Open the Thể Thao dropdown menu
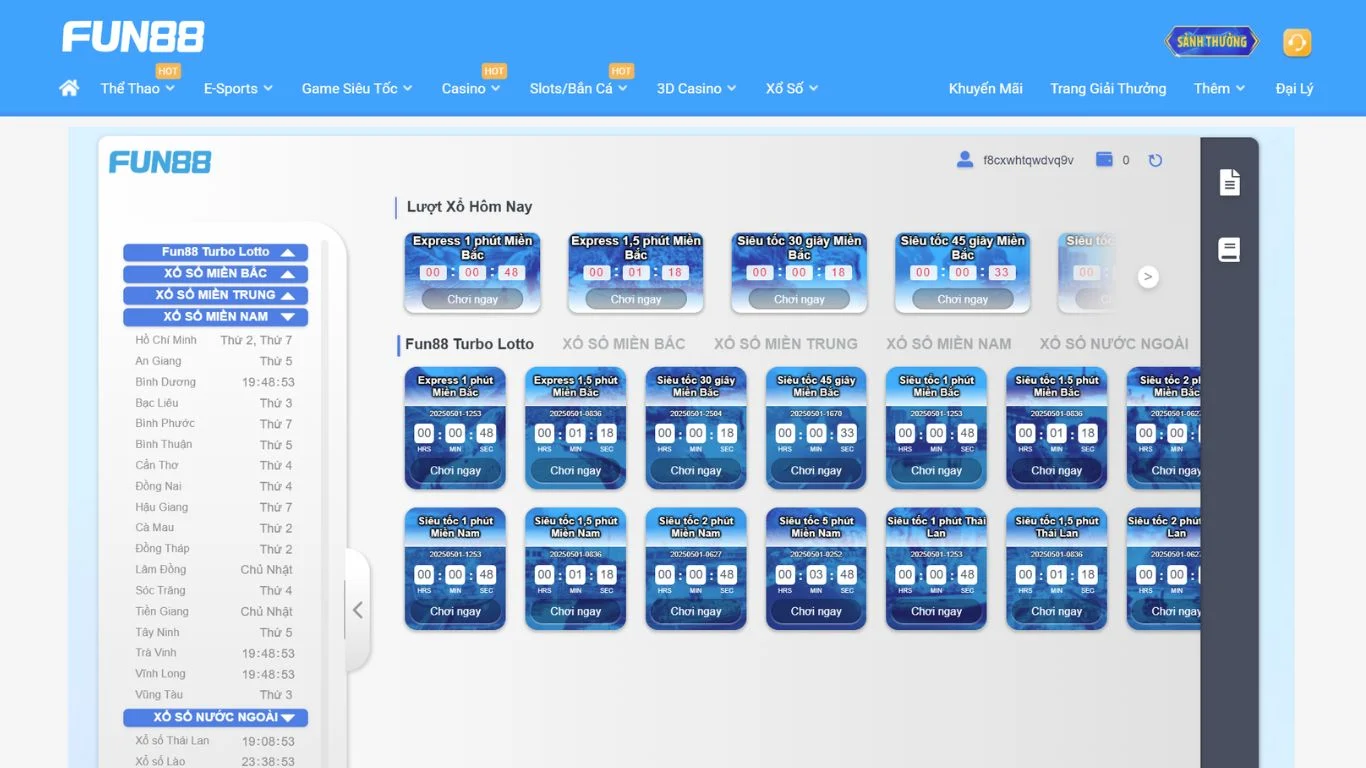 [137, 89]
